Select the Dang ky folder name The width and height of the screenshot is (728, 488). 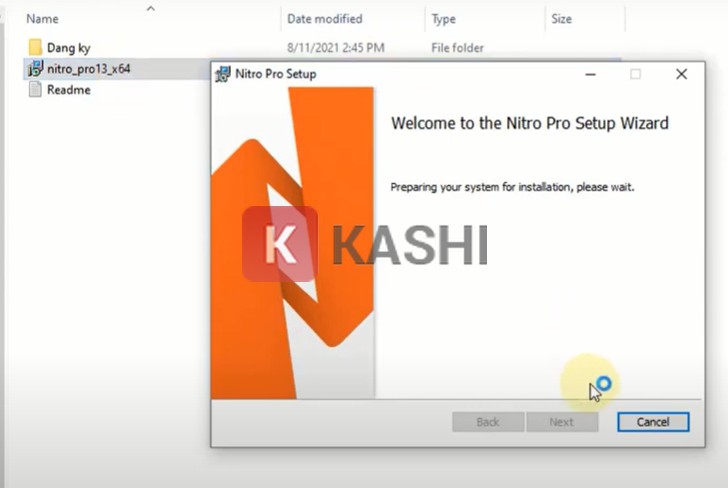(x=69, y=48)
